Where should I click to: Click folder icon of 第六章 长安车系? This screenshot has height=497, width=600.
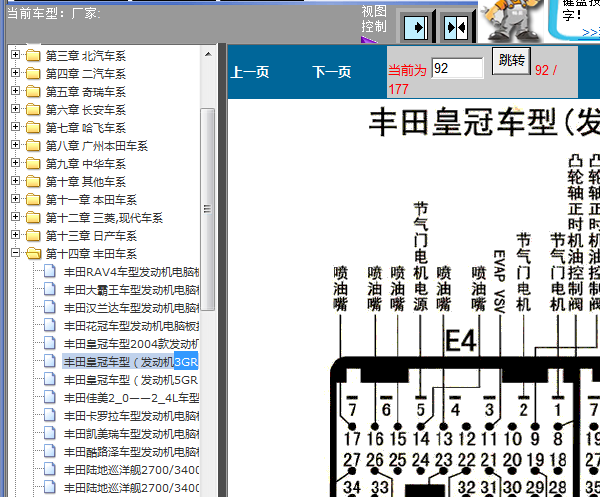(x=33, y=109)
